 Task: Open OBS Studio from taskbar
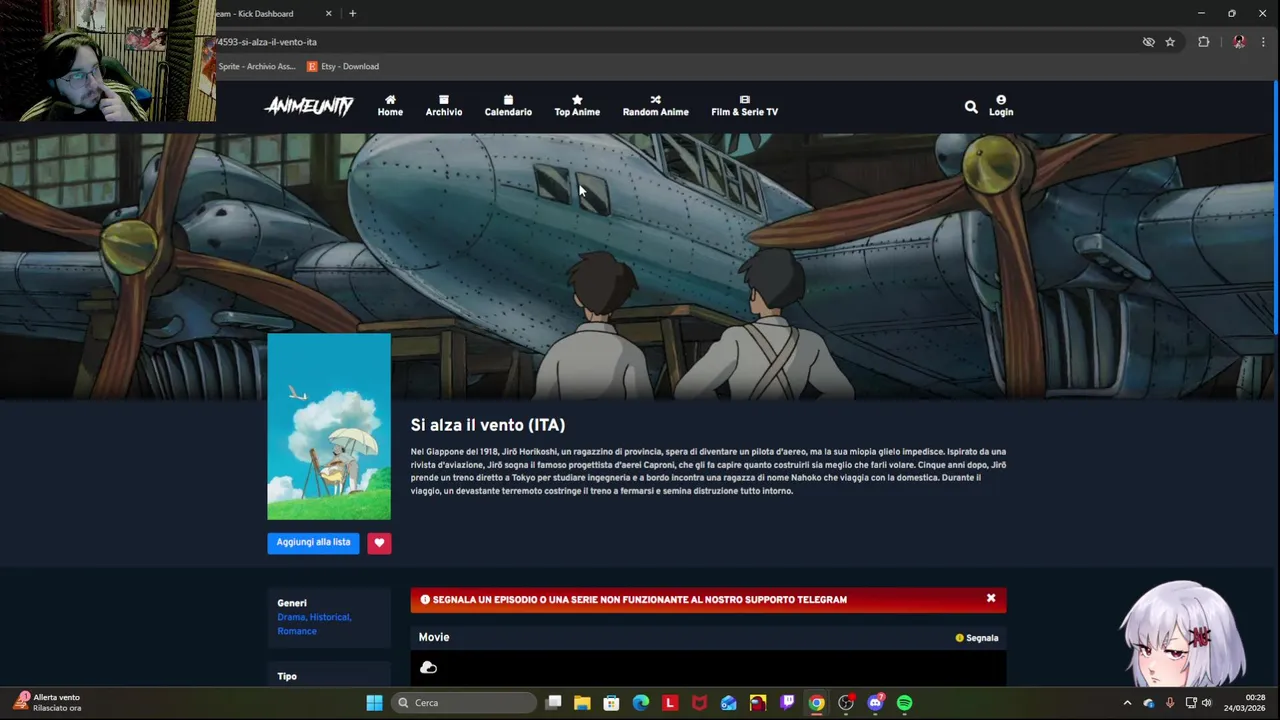pyautogui.click(x=846, y=703)
